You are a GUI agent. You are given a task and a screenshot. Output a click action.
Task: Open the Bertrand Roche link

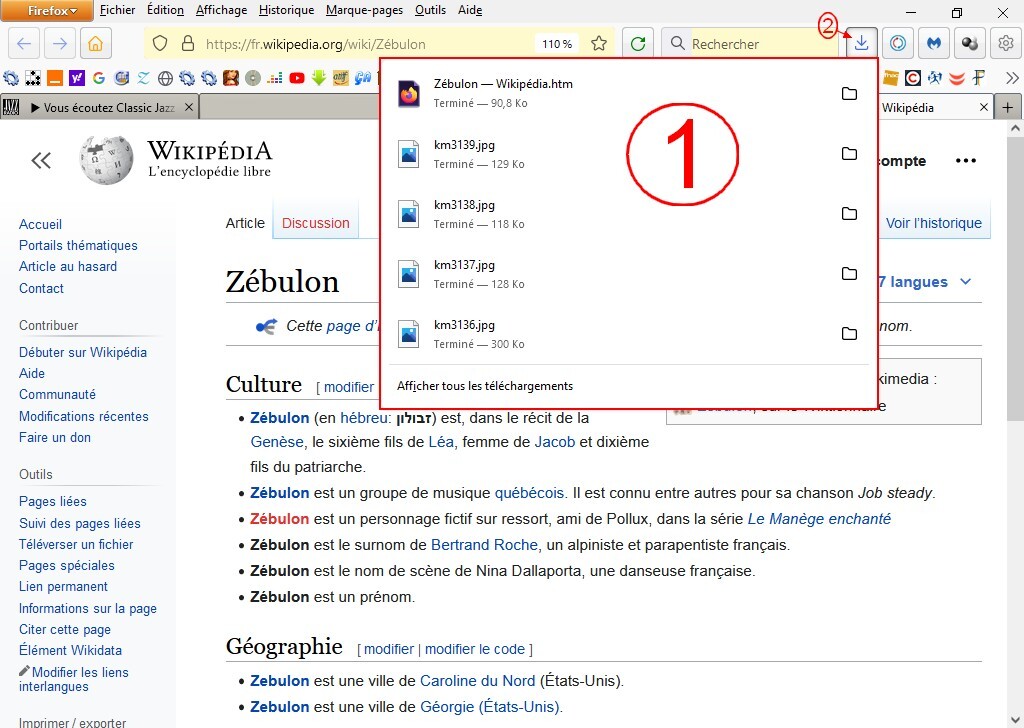click(484, 545)
